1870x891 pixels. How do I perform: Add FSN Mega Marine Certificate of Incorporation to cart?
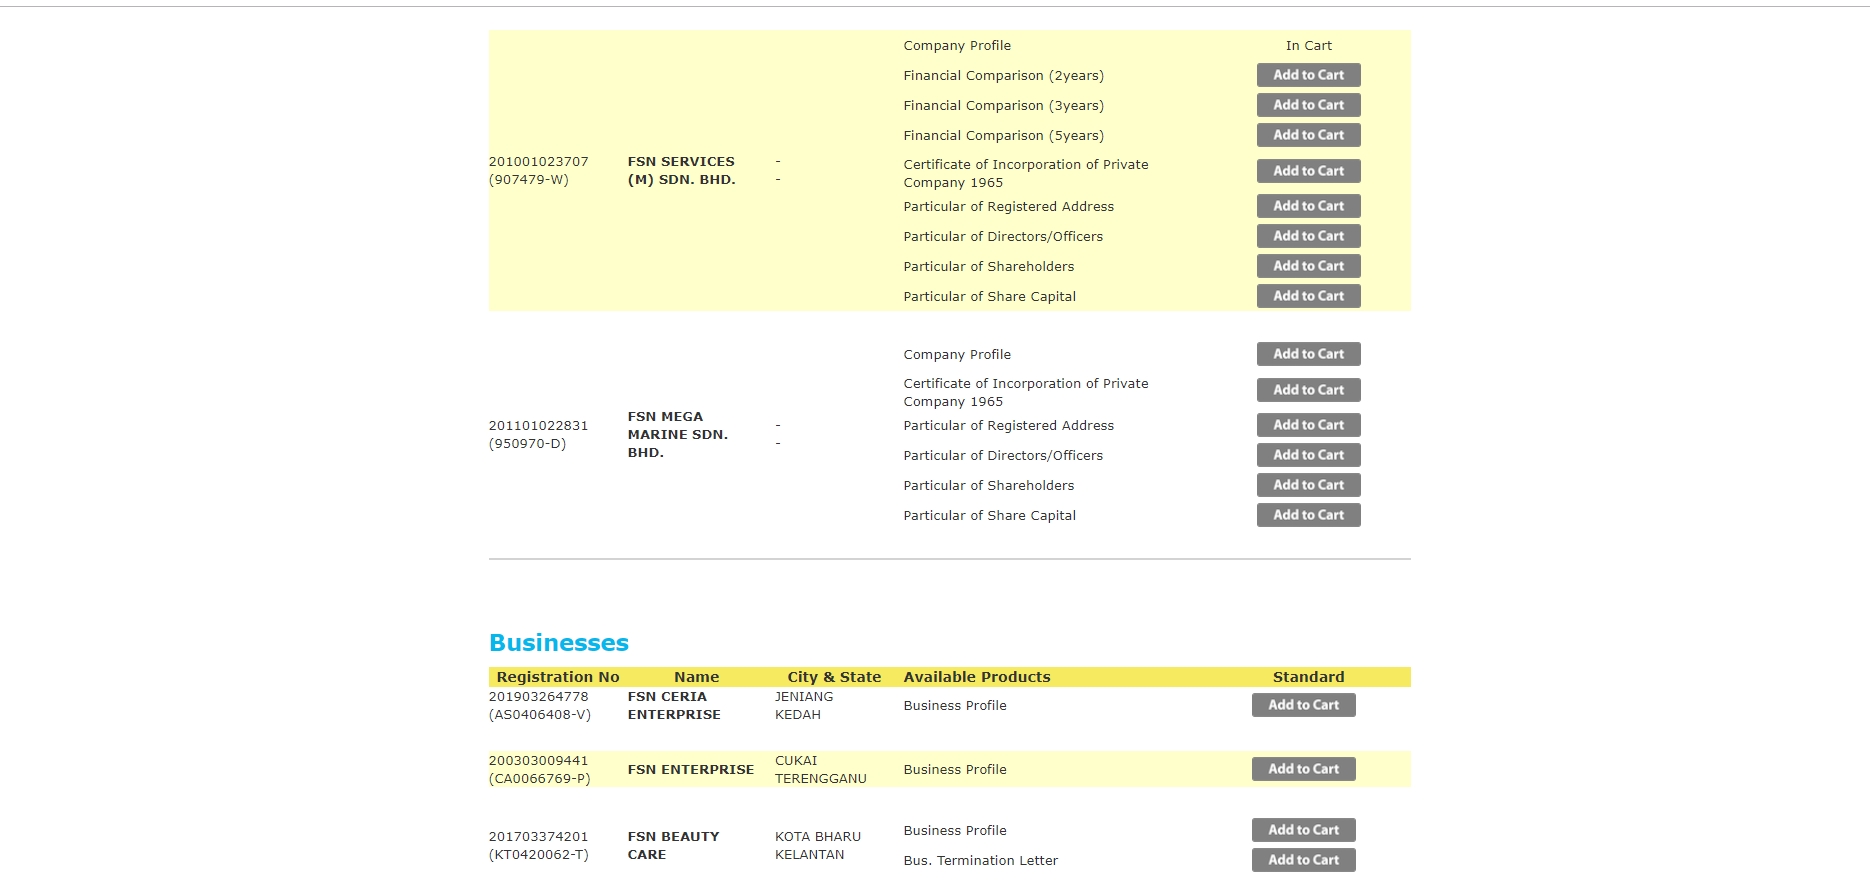[1308, 390]
